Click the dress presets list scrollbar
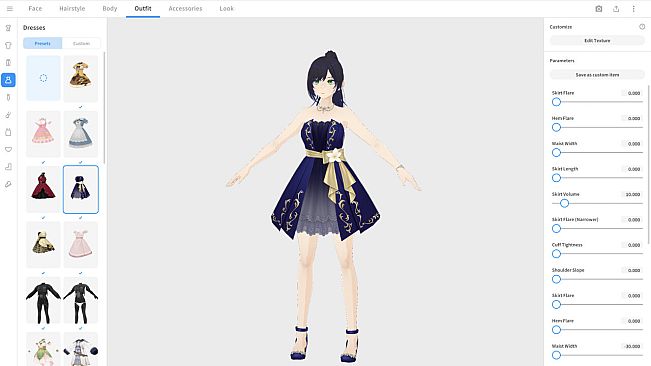The width and height of the screenshot is (651, 366). click(104, 108)
